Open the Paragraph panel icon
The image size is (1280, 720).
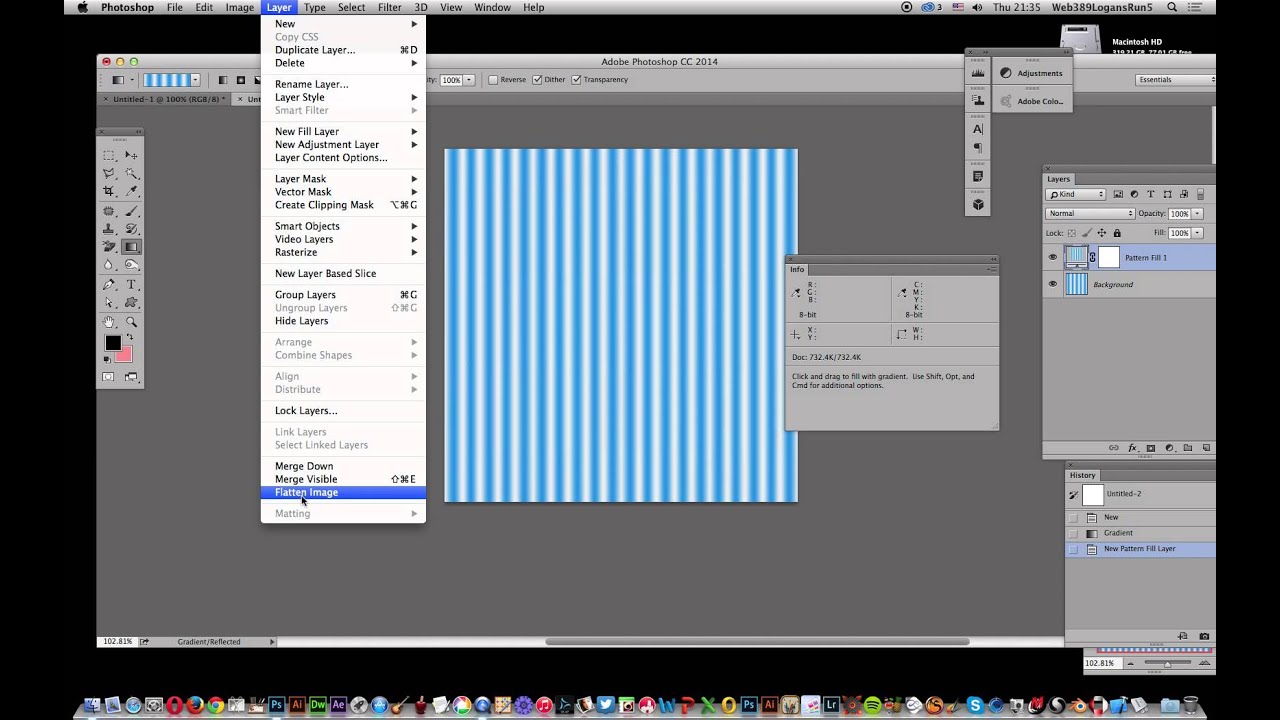(x=978, y=148)
